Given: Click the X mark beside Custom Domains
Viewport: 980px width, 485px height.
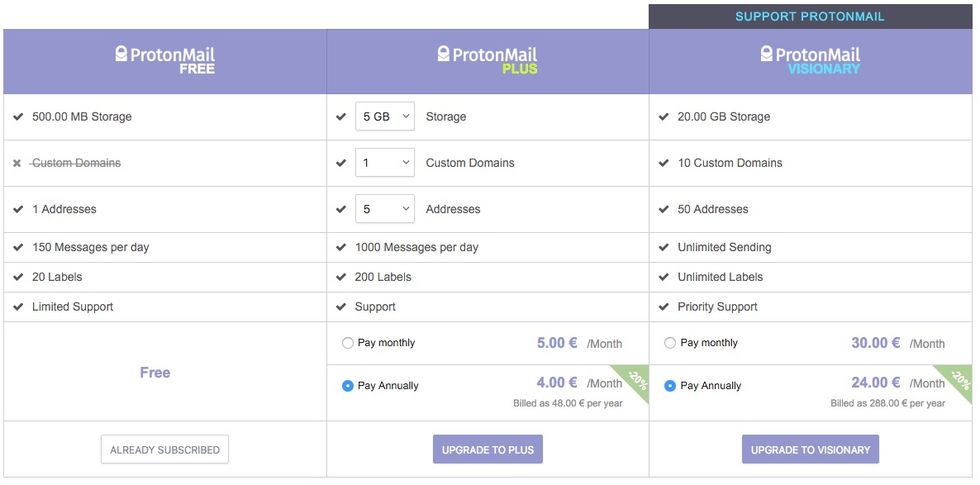Looking at the screenshot, I should pos(17,163).
